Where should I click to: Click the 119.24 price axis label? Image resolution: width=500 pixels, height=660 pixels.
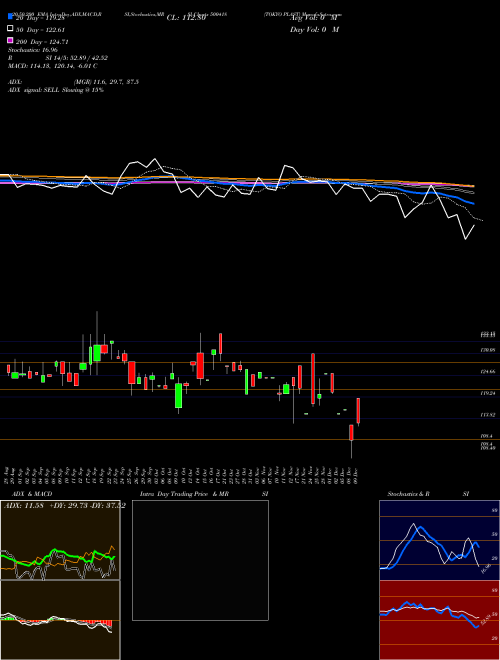point(488,393)
